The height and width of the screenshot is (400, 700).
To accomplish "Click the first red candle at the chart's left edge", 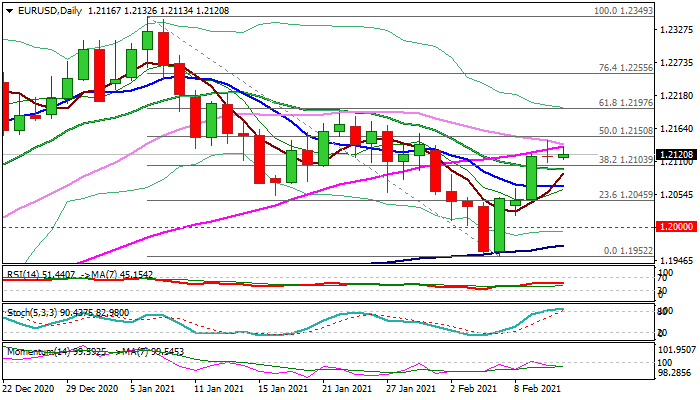I will pyautogui.click(x=3, y=105).
